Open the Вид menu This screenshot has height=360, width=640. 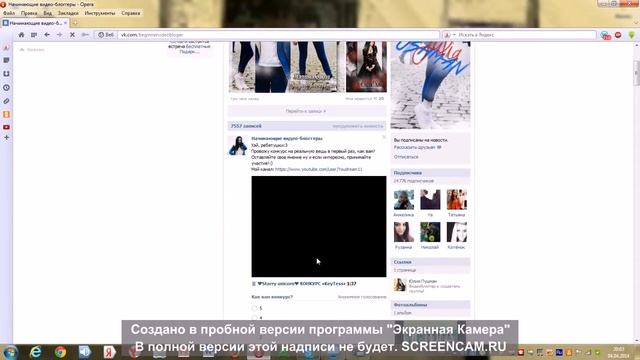(x=48, y=13)
